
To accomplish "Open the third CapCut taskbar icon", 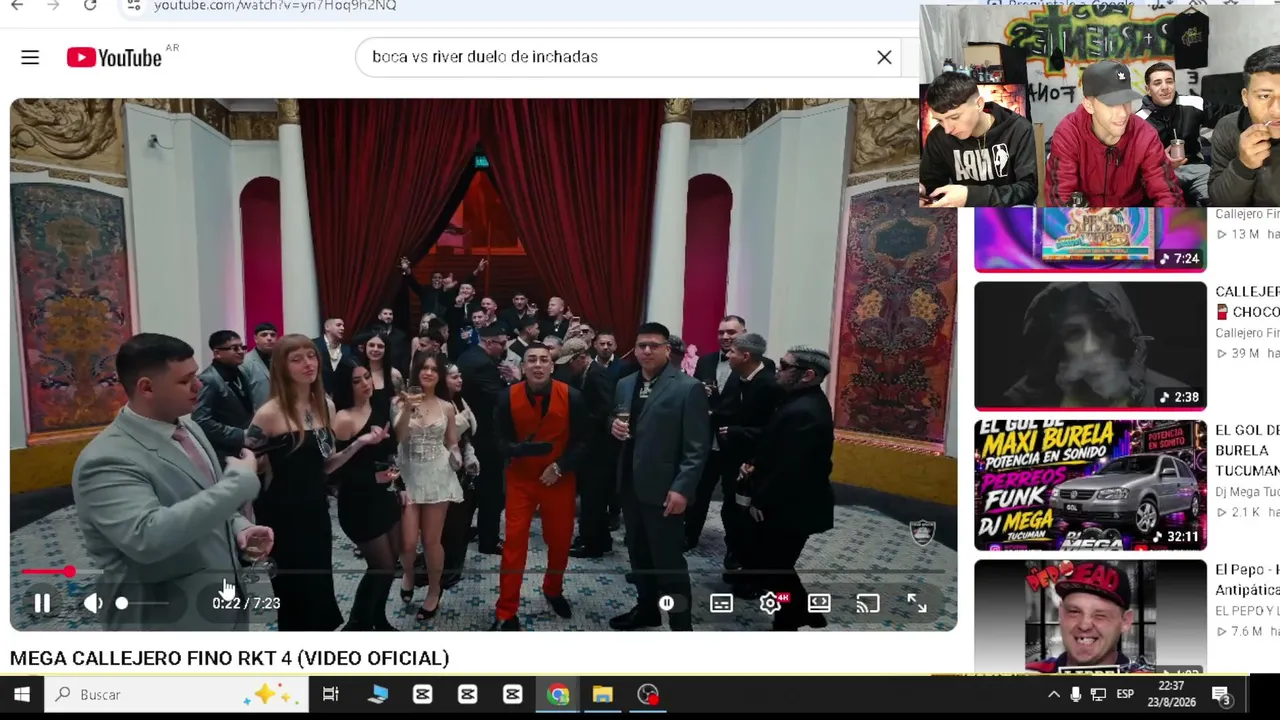I will [x=512, y=694].
